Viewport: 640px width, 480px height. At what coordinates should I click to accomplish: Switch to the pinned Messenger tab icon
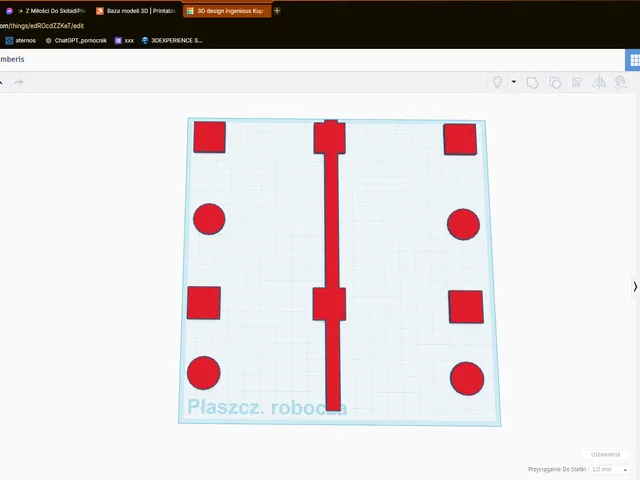9,11
